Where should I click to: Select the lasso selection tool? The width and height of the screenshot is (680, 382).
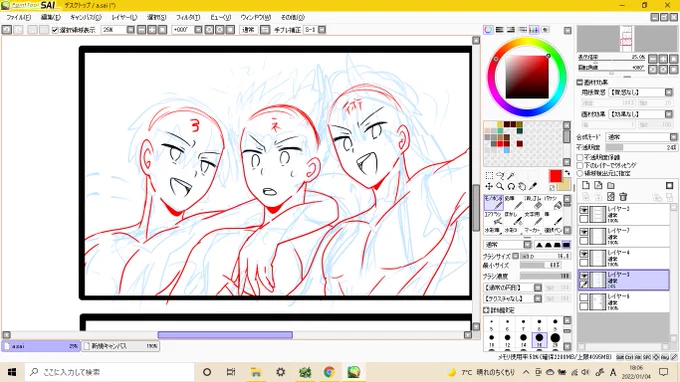(500, 176)
